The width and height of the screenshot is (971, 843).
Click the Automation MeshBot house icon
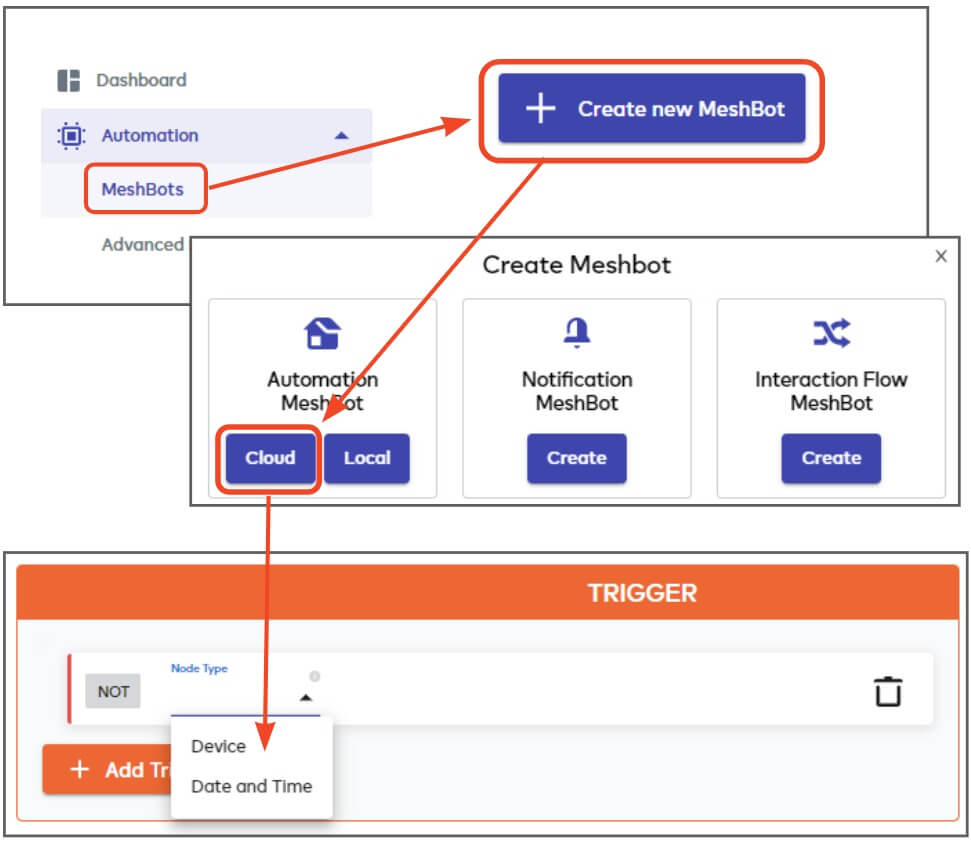323,333
